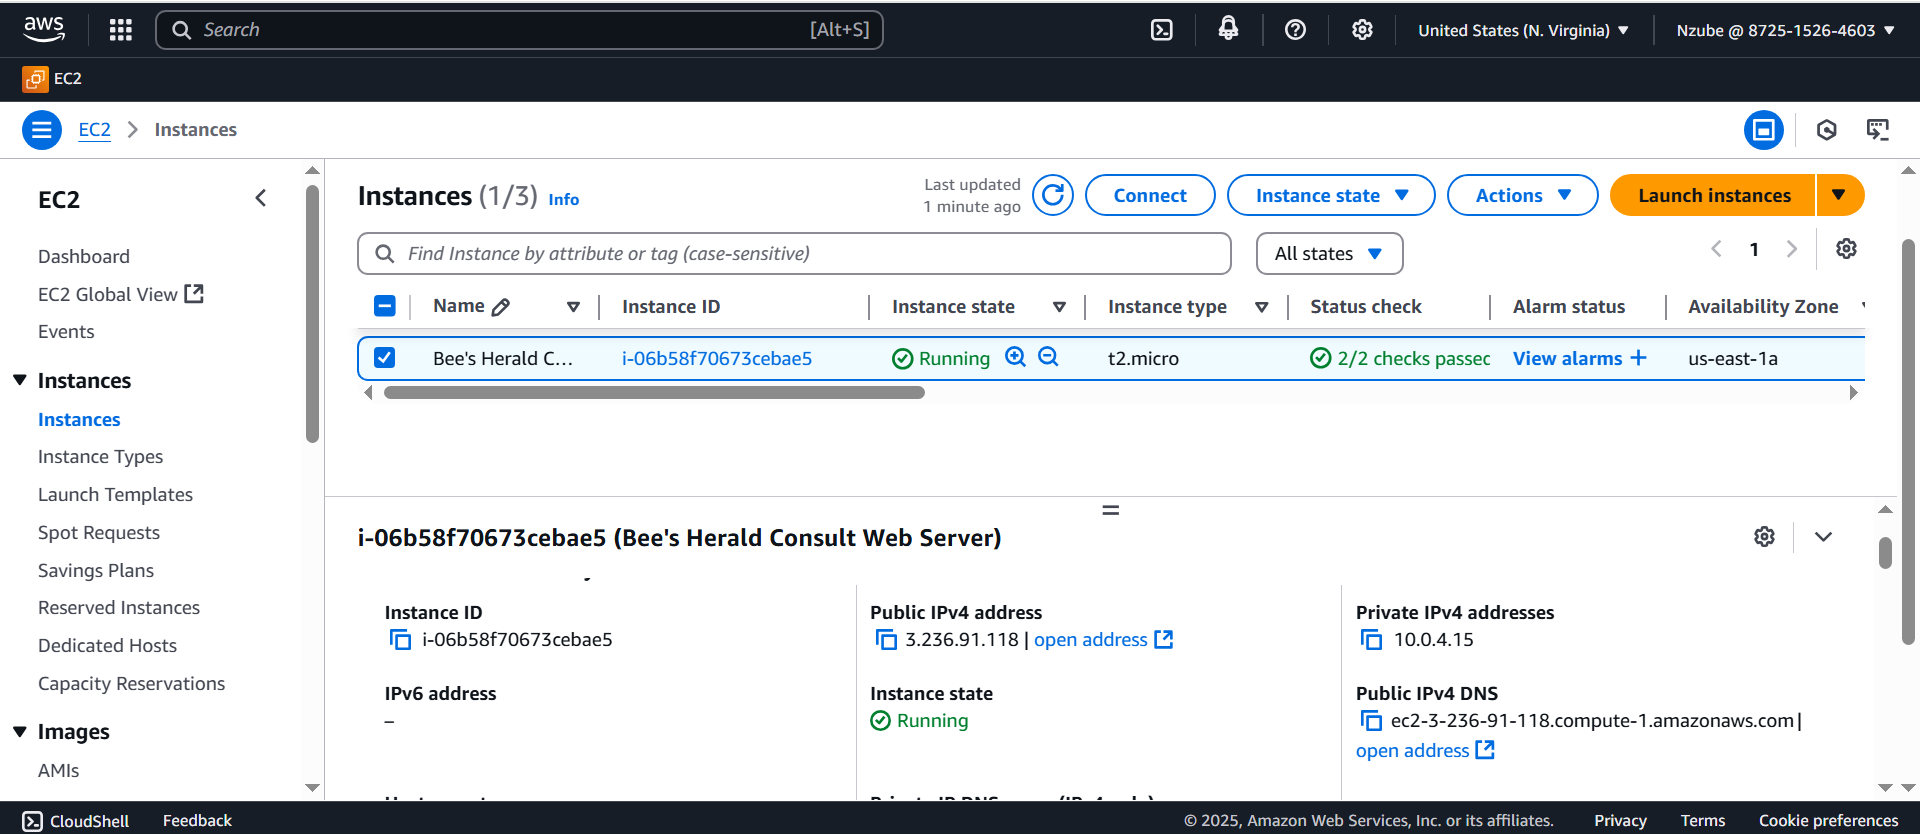
Task: Open Dedicated Hosts
Action: click(x=107, y=646)
